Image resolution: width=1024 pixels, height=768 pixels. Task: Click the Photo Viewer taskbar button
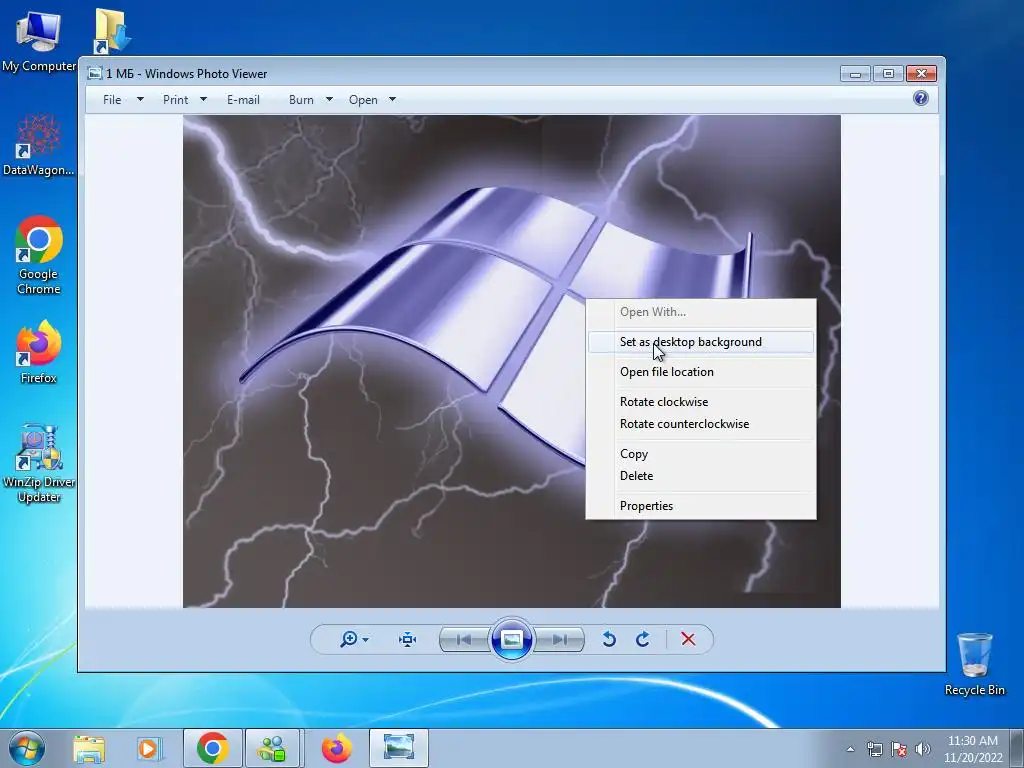click(x=399, y=748)
